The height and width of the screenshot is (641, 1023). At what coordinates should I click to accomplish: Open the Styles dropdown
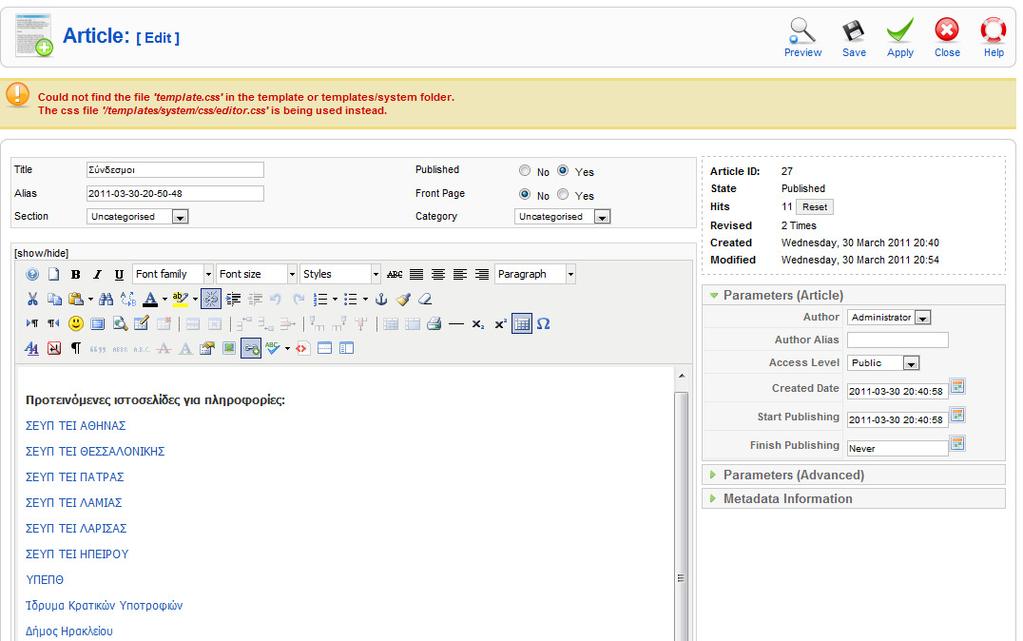[340, 274]
